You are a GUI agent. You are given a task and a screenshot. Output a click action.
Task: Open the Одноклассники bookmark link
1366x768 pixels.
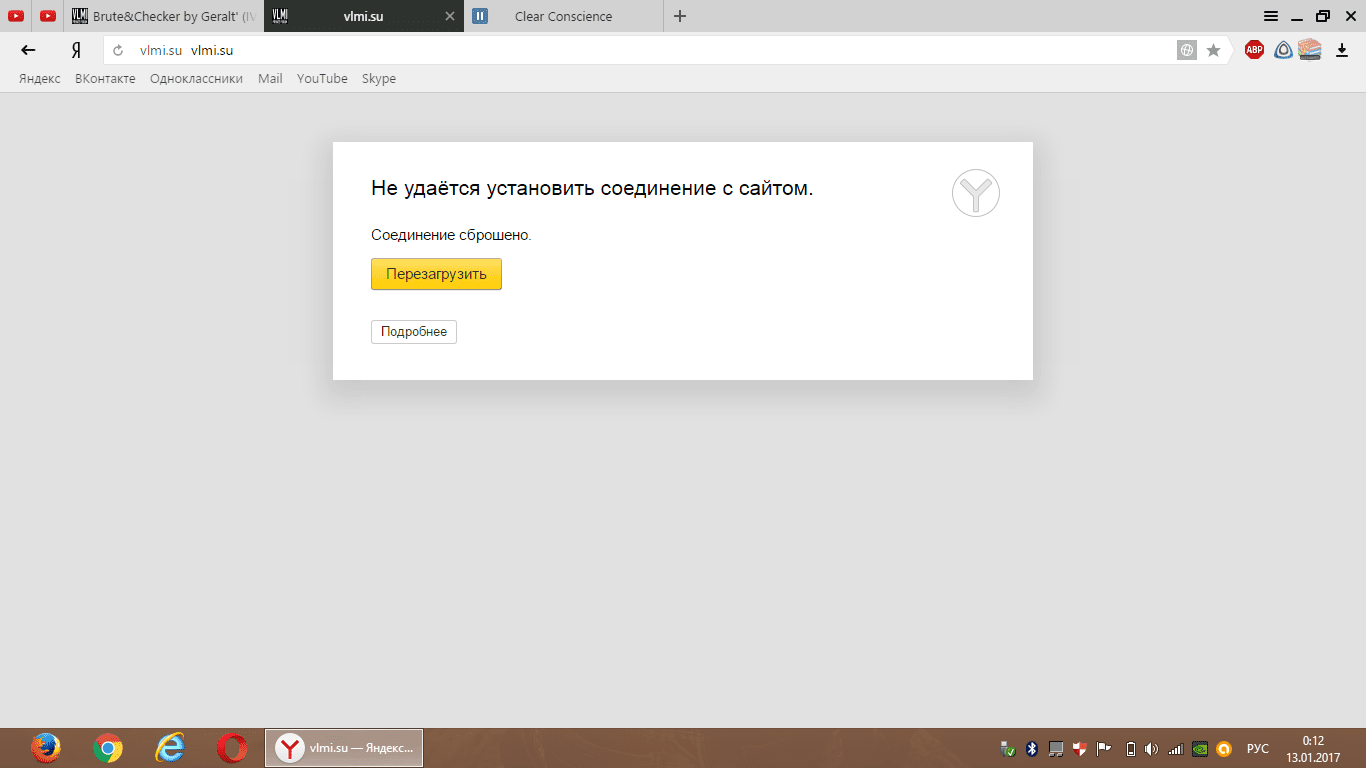(196, 79)
